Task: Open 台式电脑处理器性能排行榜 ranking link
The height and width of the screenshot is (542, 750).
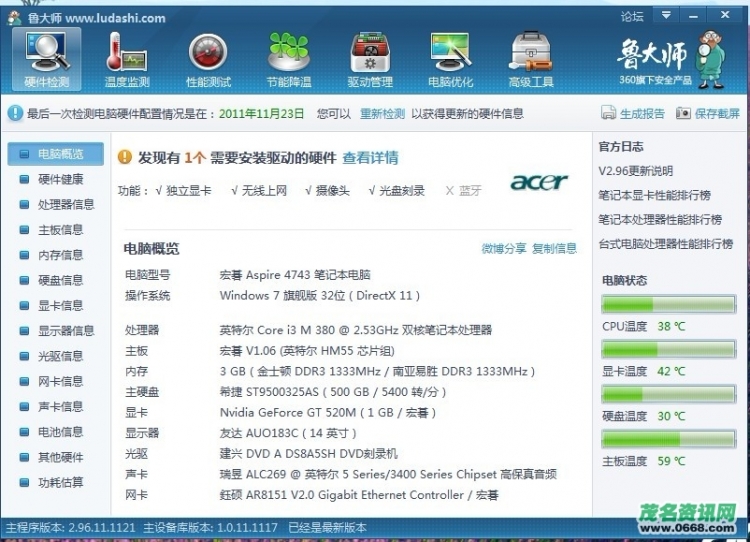Action: (666, 244)
